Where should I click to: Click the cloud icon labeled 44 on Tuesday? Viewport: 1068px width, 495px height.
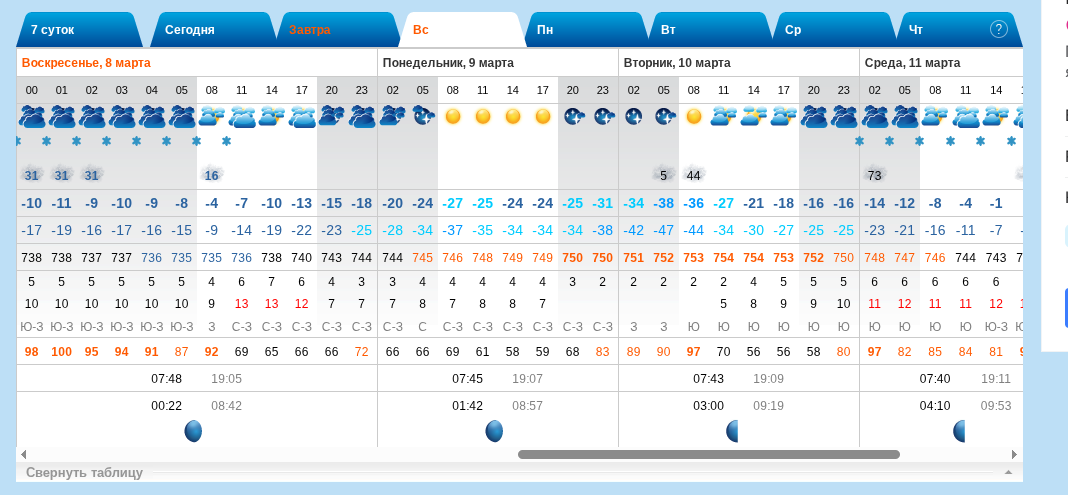coord(693,174)
